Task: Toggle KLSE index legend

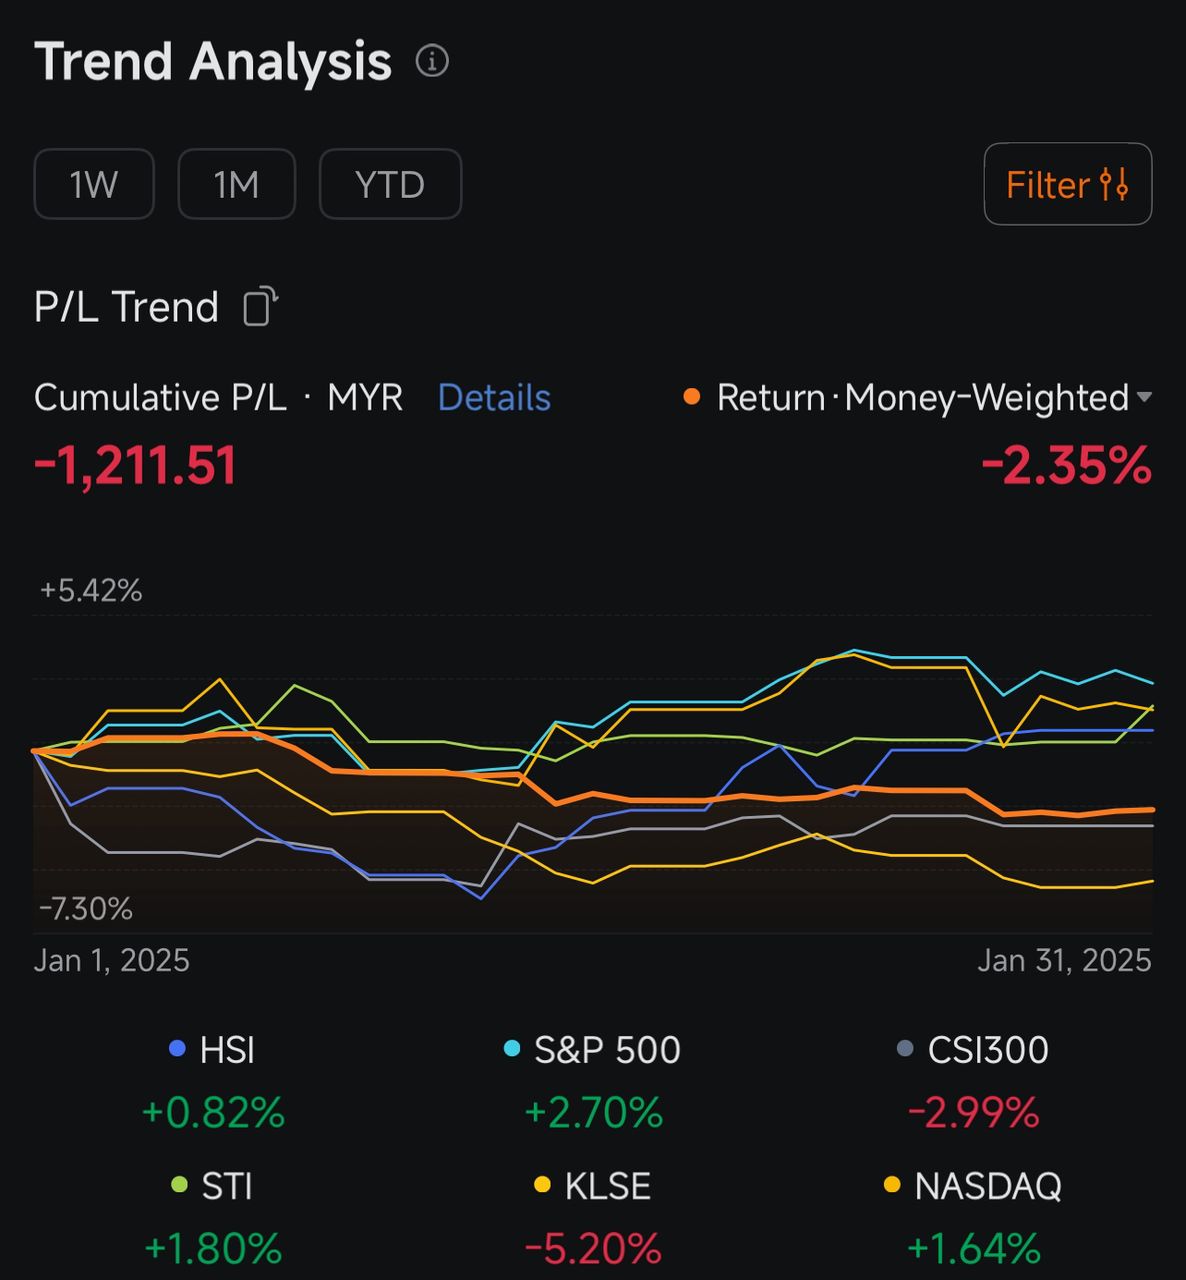Action: [593, 1186]
